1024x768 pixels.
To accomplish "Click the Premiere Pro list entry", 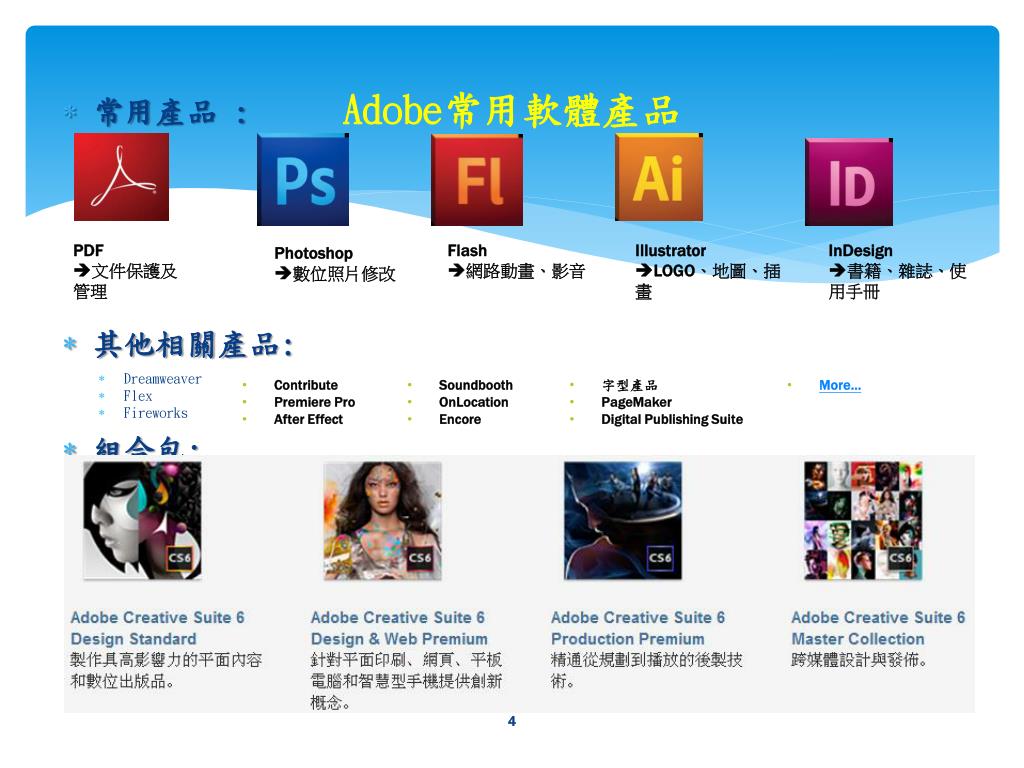I will [x=315, y=402].
